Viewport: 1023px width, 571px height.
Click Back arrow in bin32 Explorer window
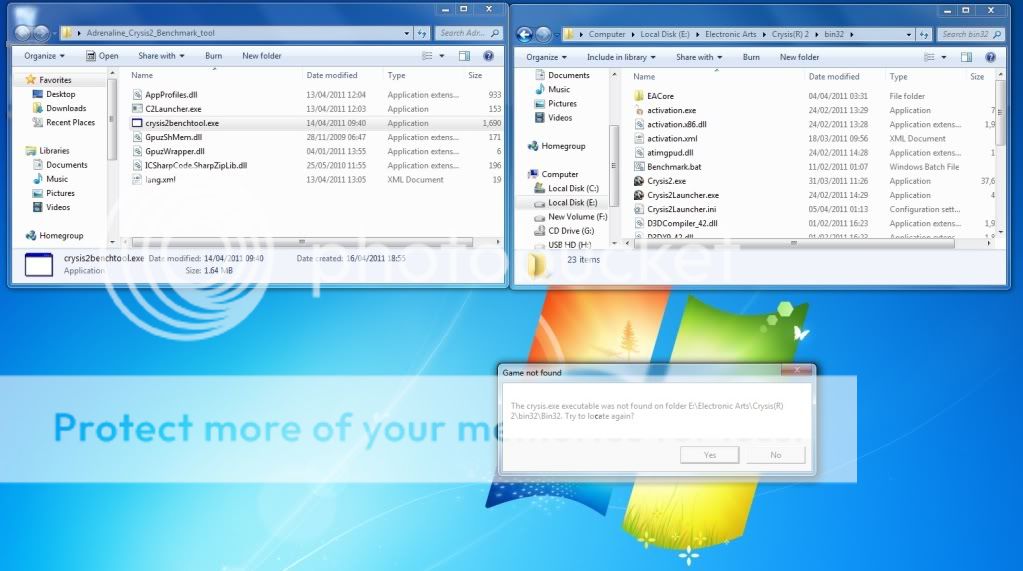pos(524,34)
